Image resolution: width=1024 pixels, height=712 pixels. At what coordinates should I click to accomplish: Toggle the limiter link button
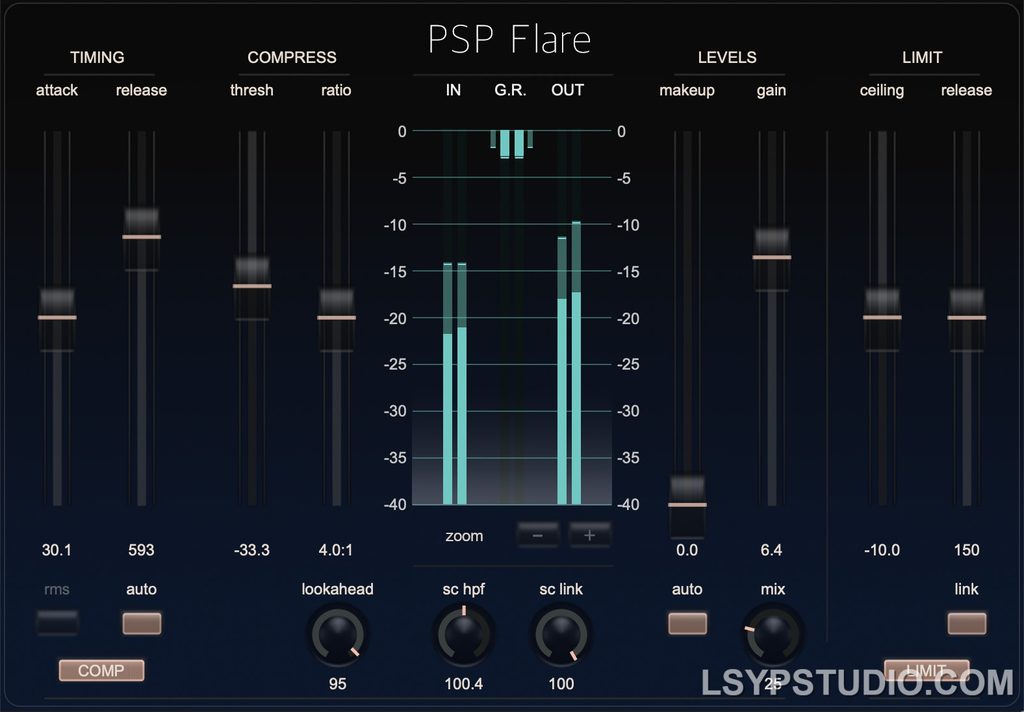tap(967, 623)
